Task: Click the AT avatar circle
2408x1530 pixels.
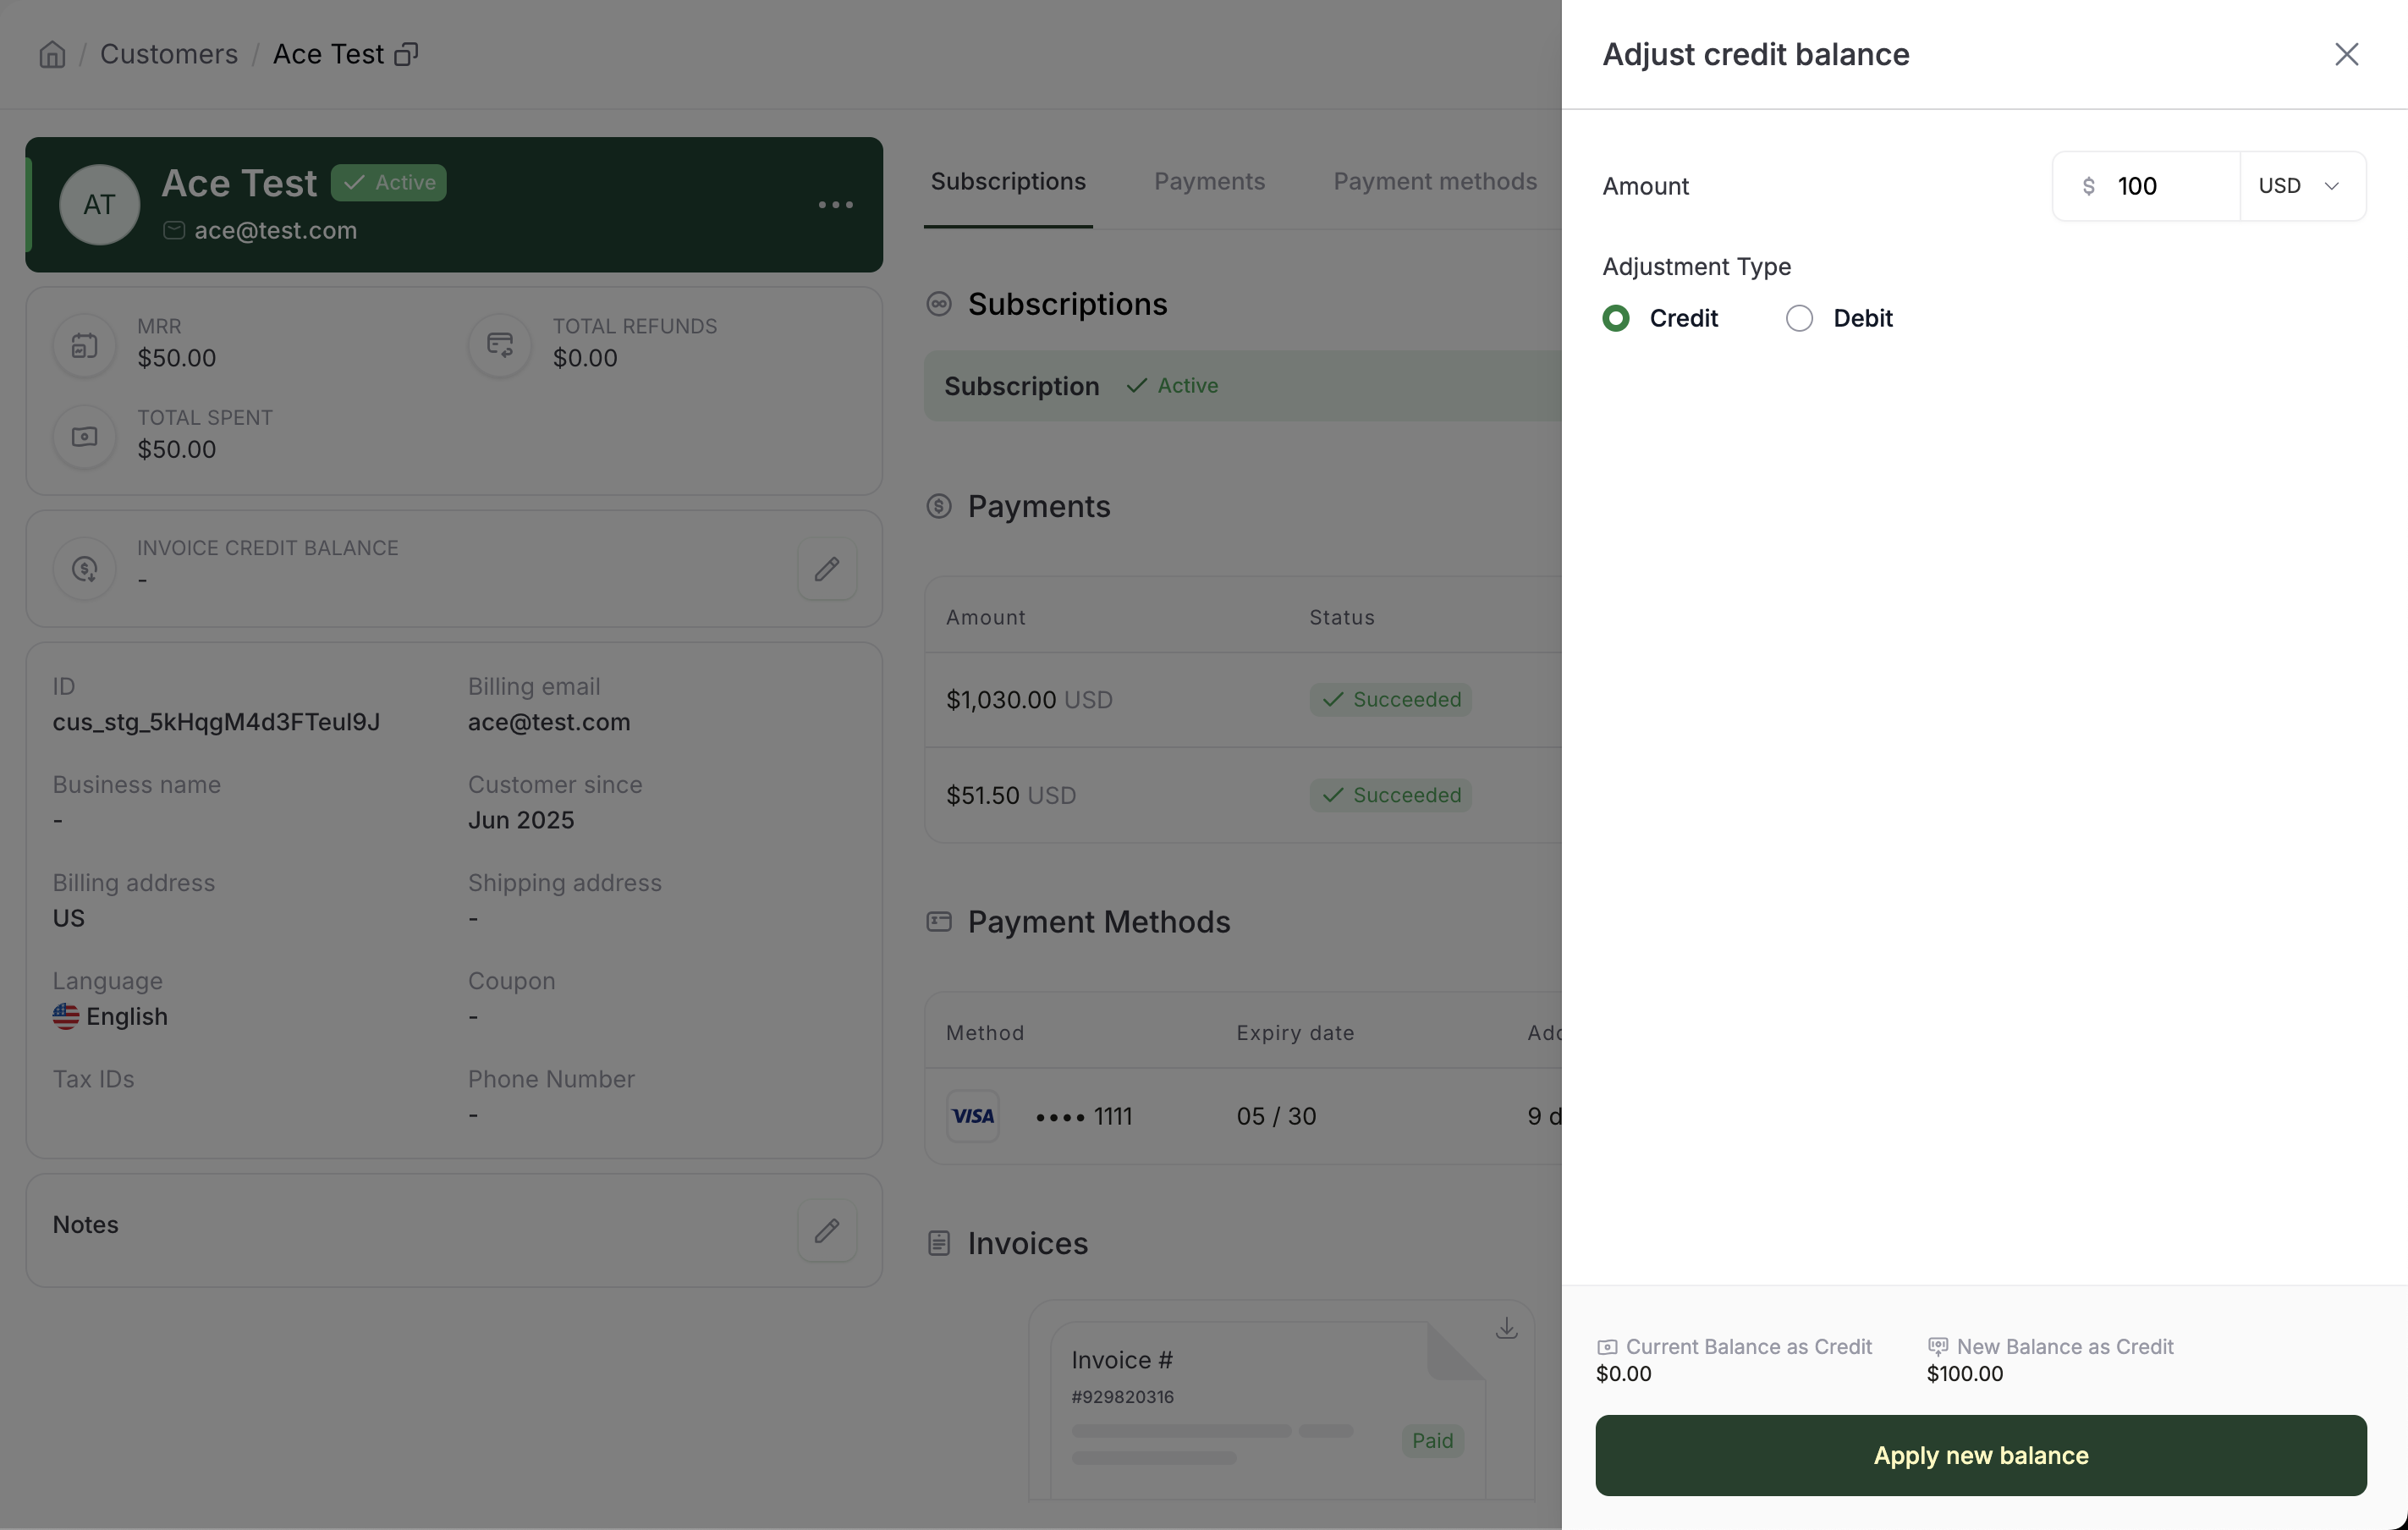Action: pos(99,205)
